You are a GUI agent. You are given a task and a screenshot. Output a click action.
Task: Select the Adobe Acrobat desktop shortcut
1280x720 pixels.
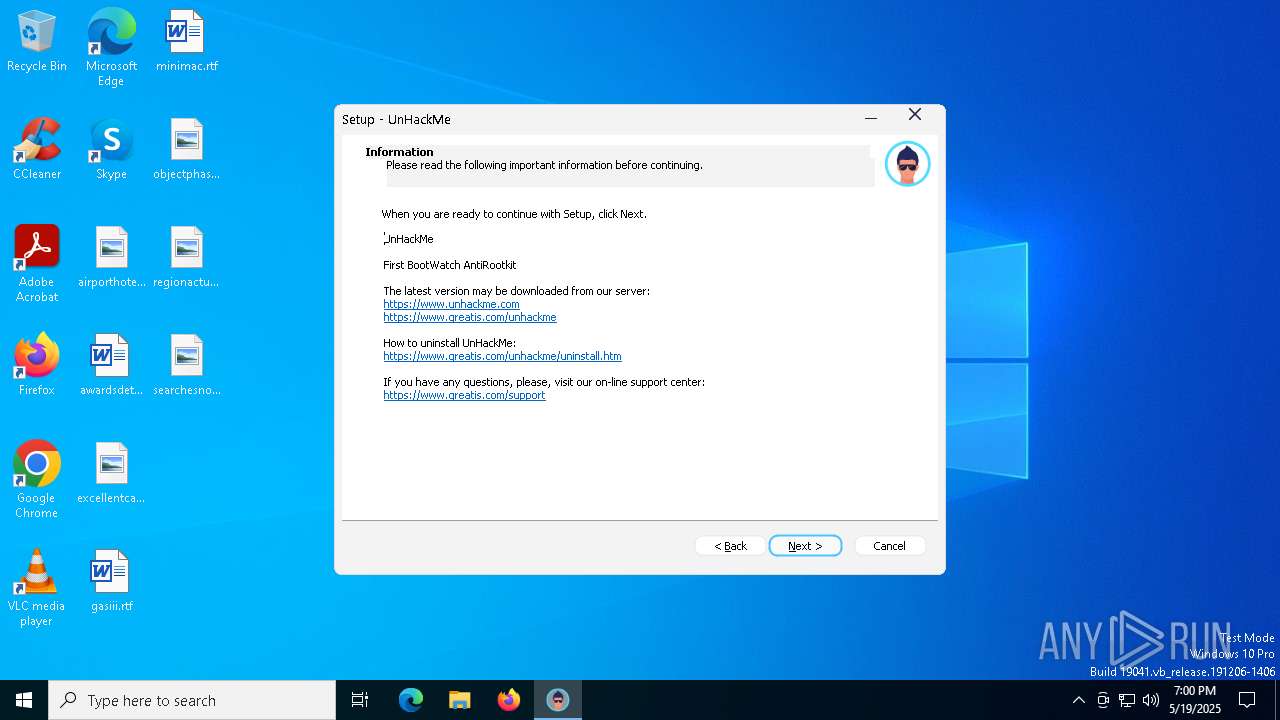tap(37, 264)
